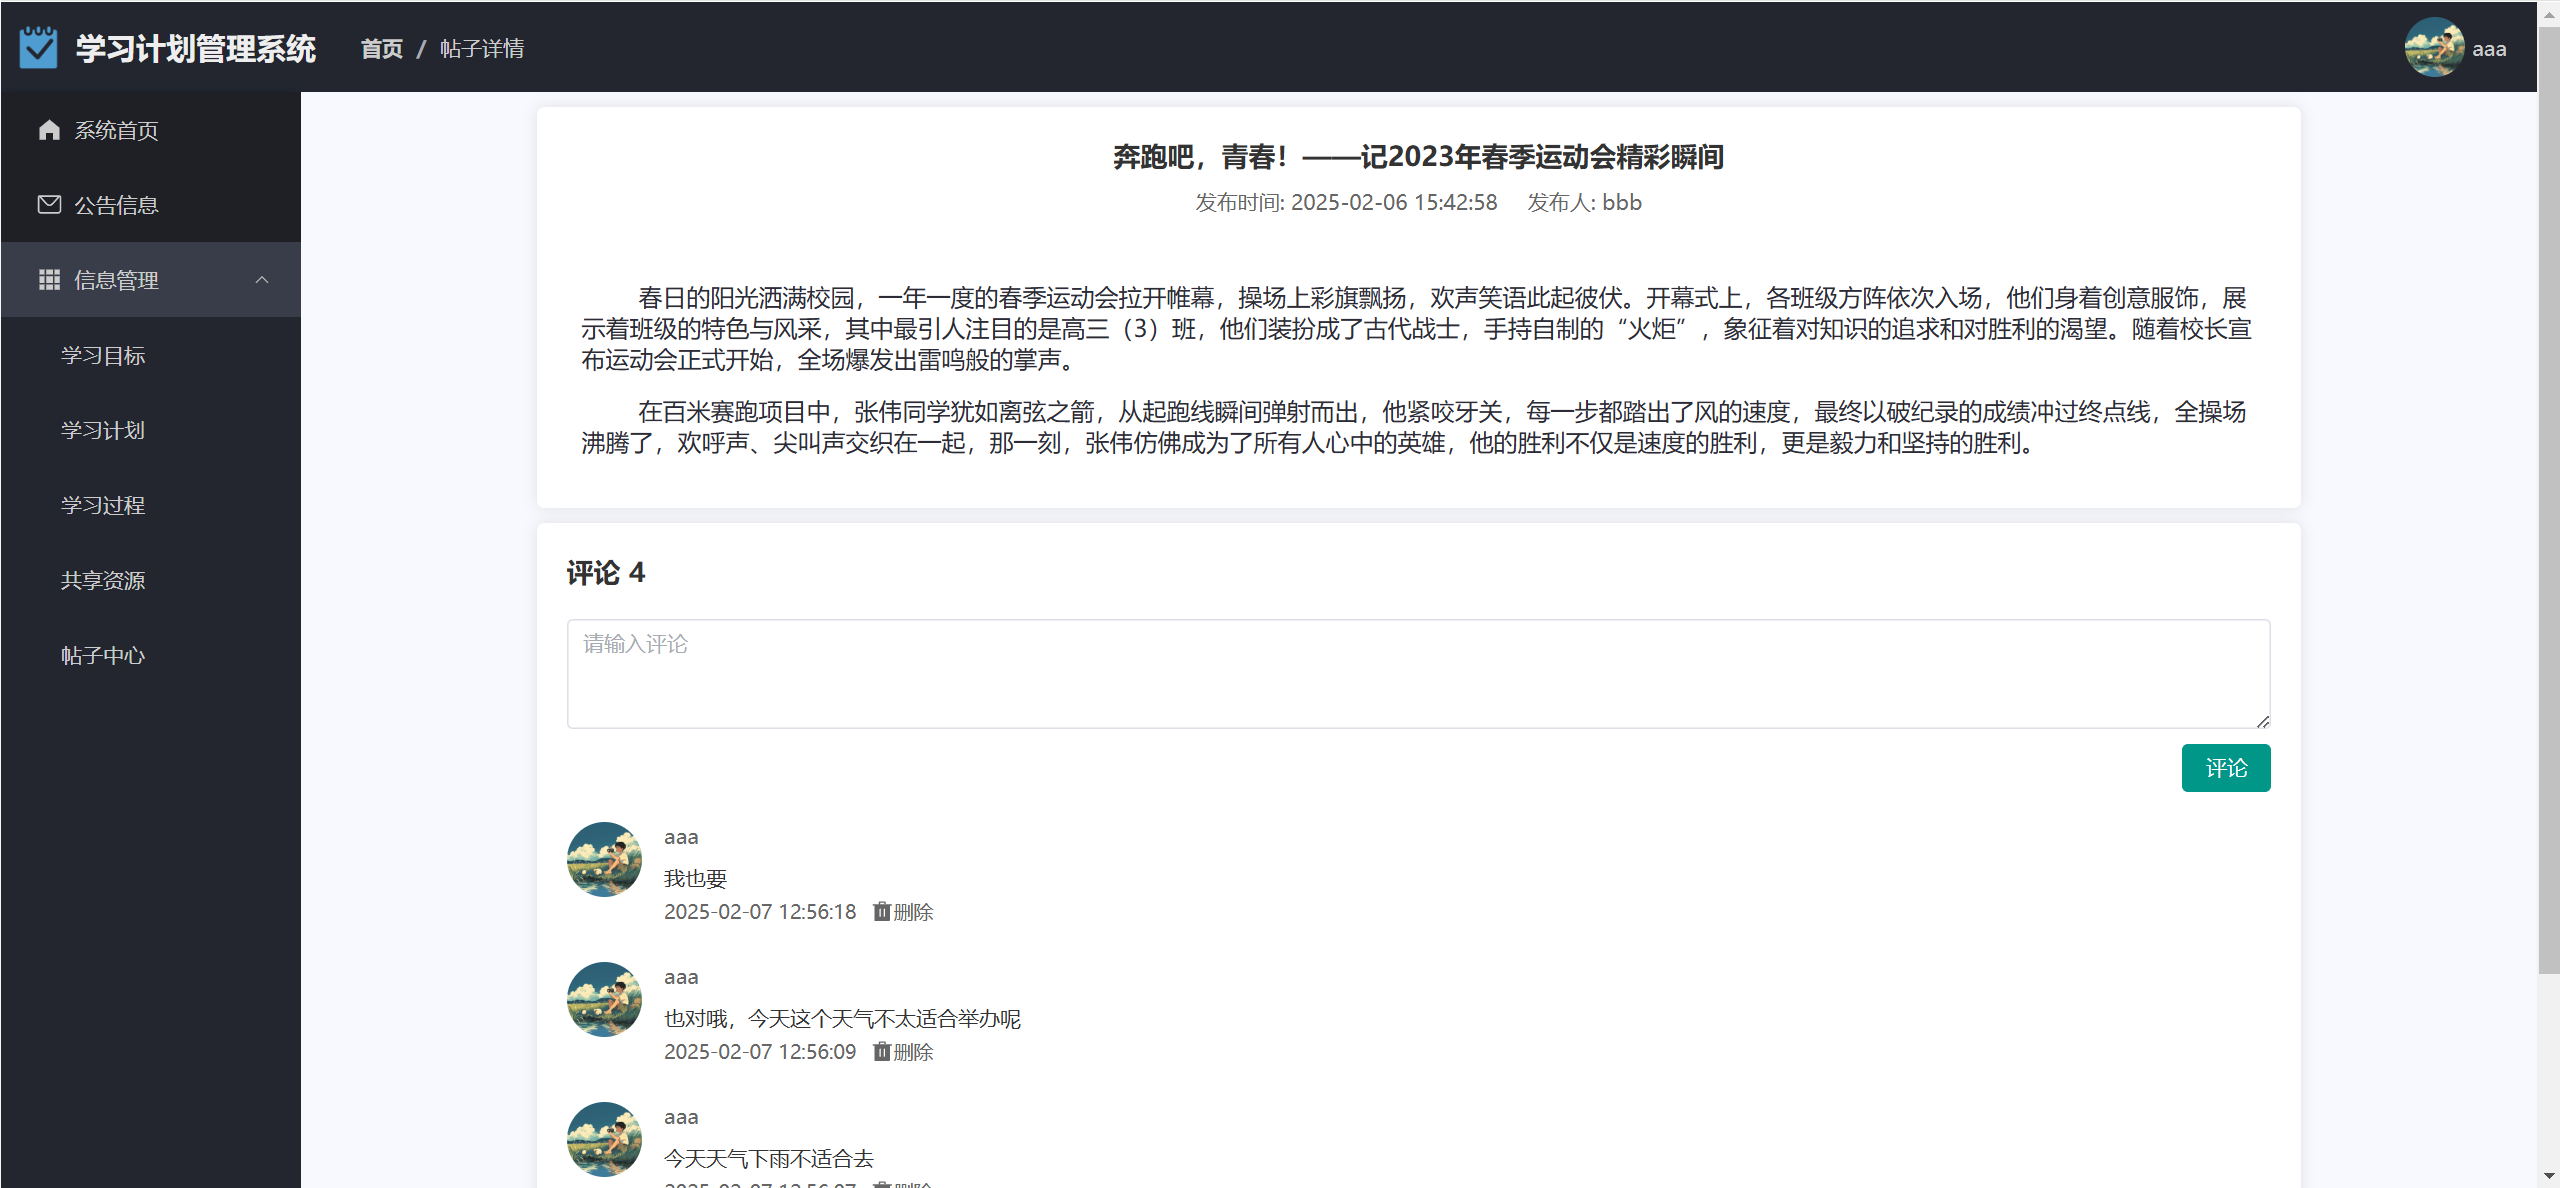Select 学习计划 menu item
2560x1188 pixels.
103,430
